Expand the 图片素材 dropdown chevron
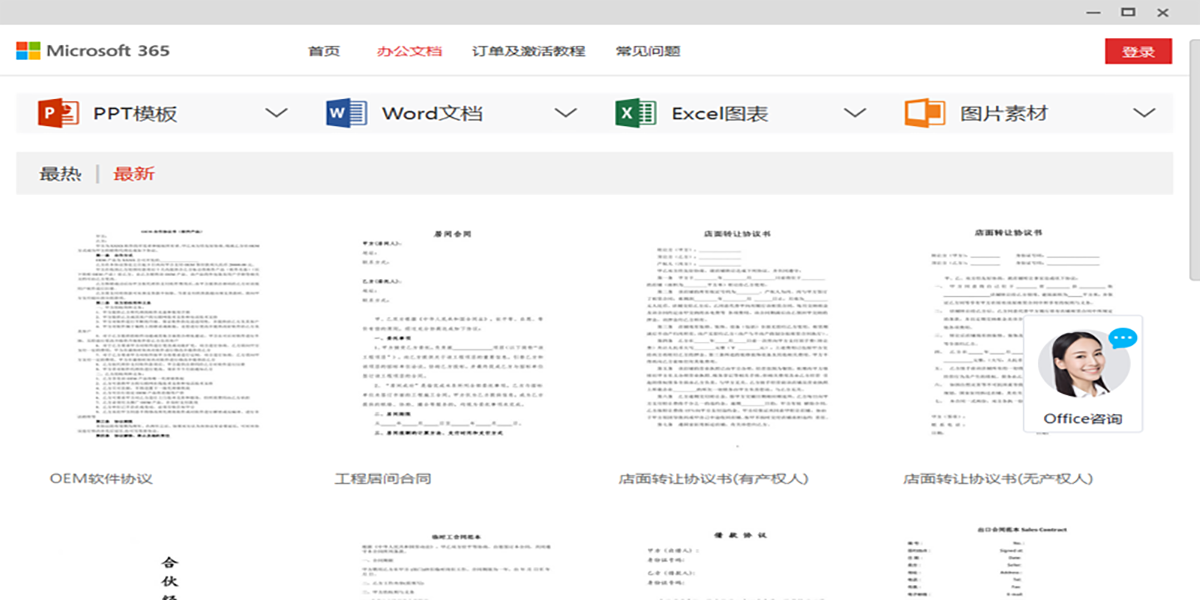Image resolution: width=1200 pixels, height=600 pixels. tap(1144, 113)
